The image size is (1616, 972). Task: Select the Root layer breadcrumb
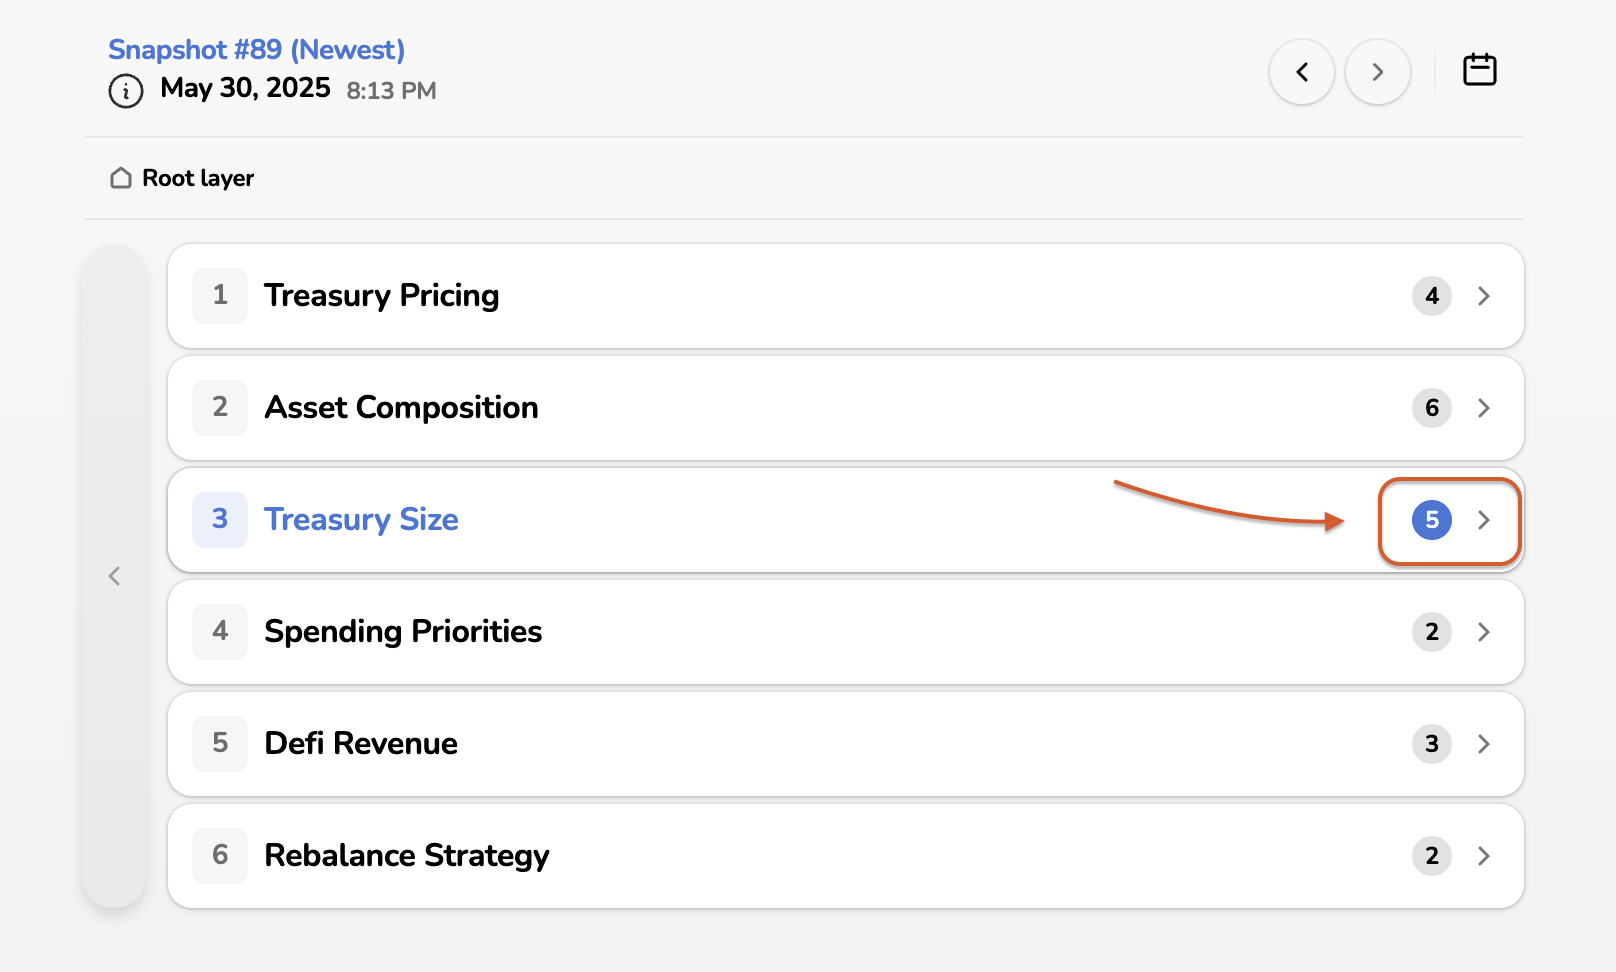coord(198,178)
